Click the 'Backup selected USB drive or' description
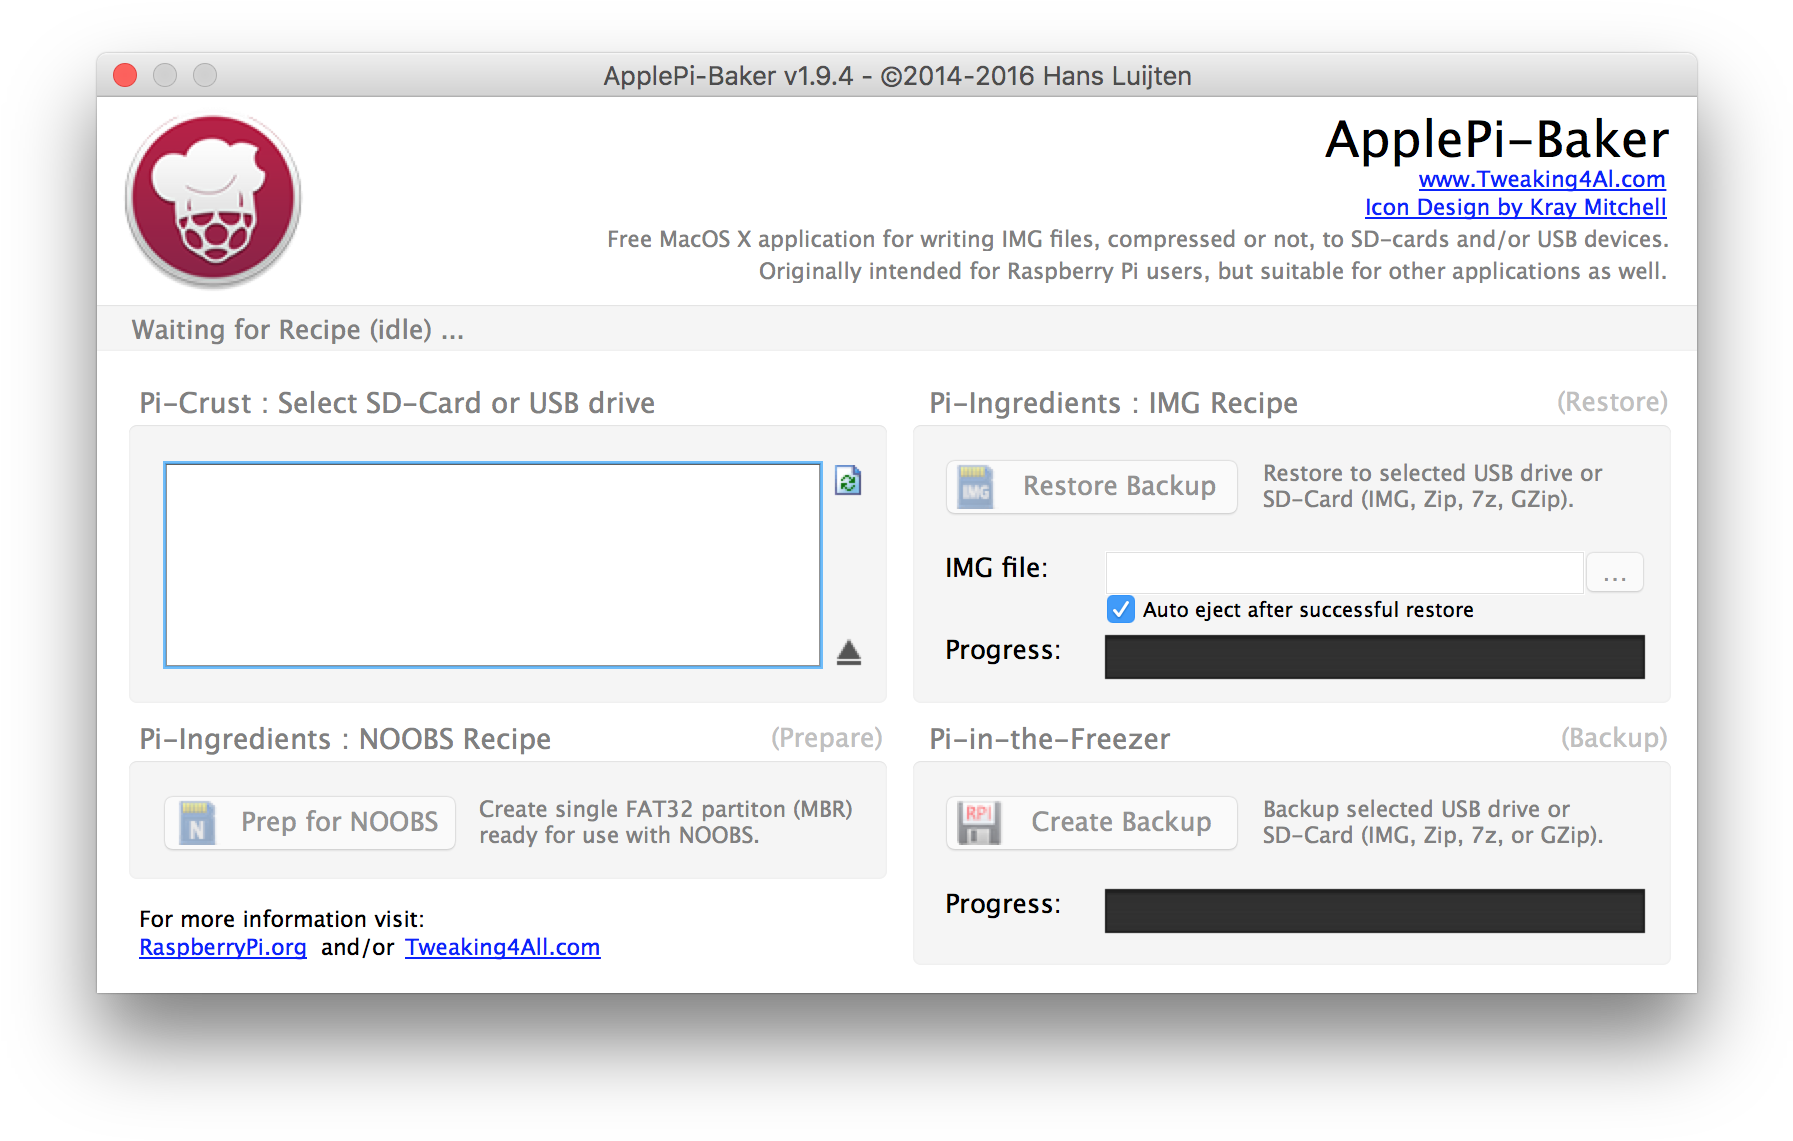The height and width of the screenshot is (1141, 1793). tap(1416, 809)
